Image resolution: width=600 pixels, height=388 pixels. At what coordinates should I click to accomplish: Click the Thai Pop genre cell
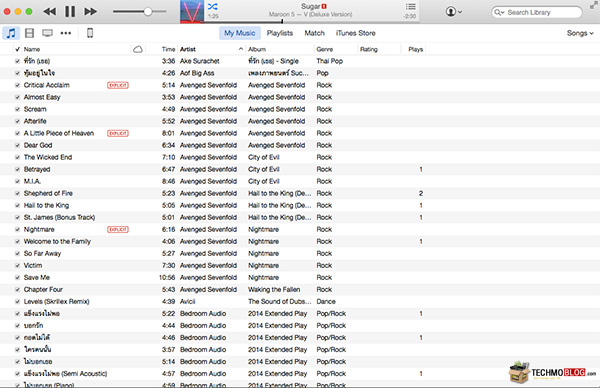click(329, 61)
